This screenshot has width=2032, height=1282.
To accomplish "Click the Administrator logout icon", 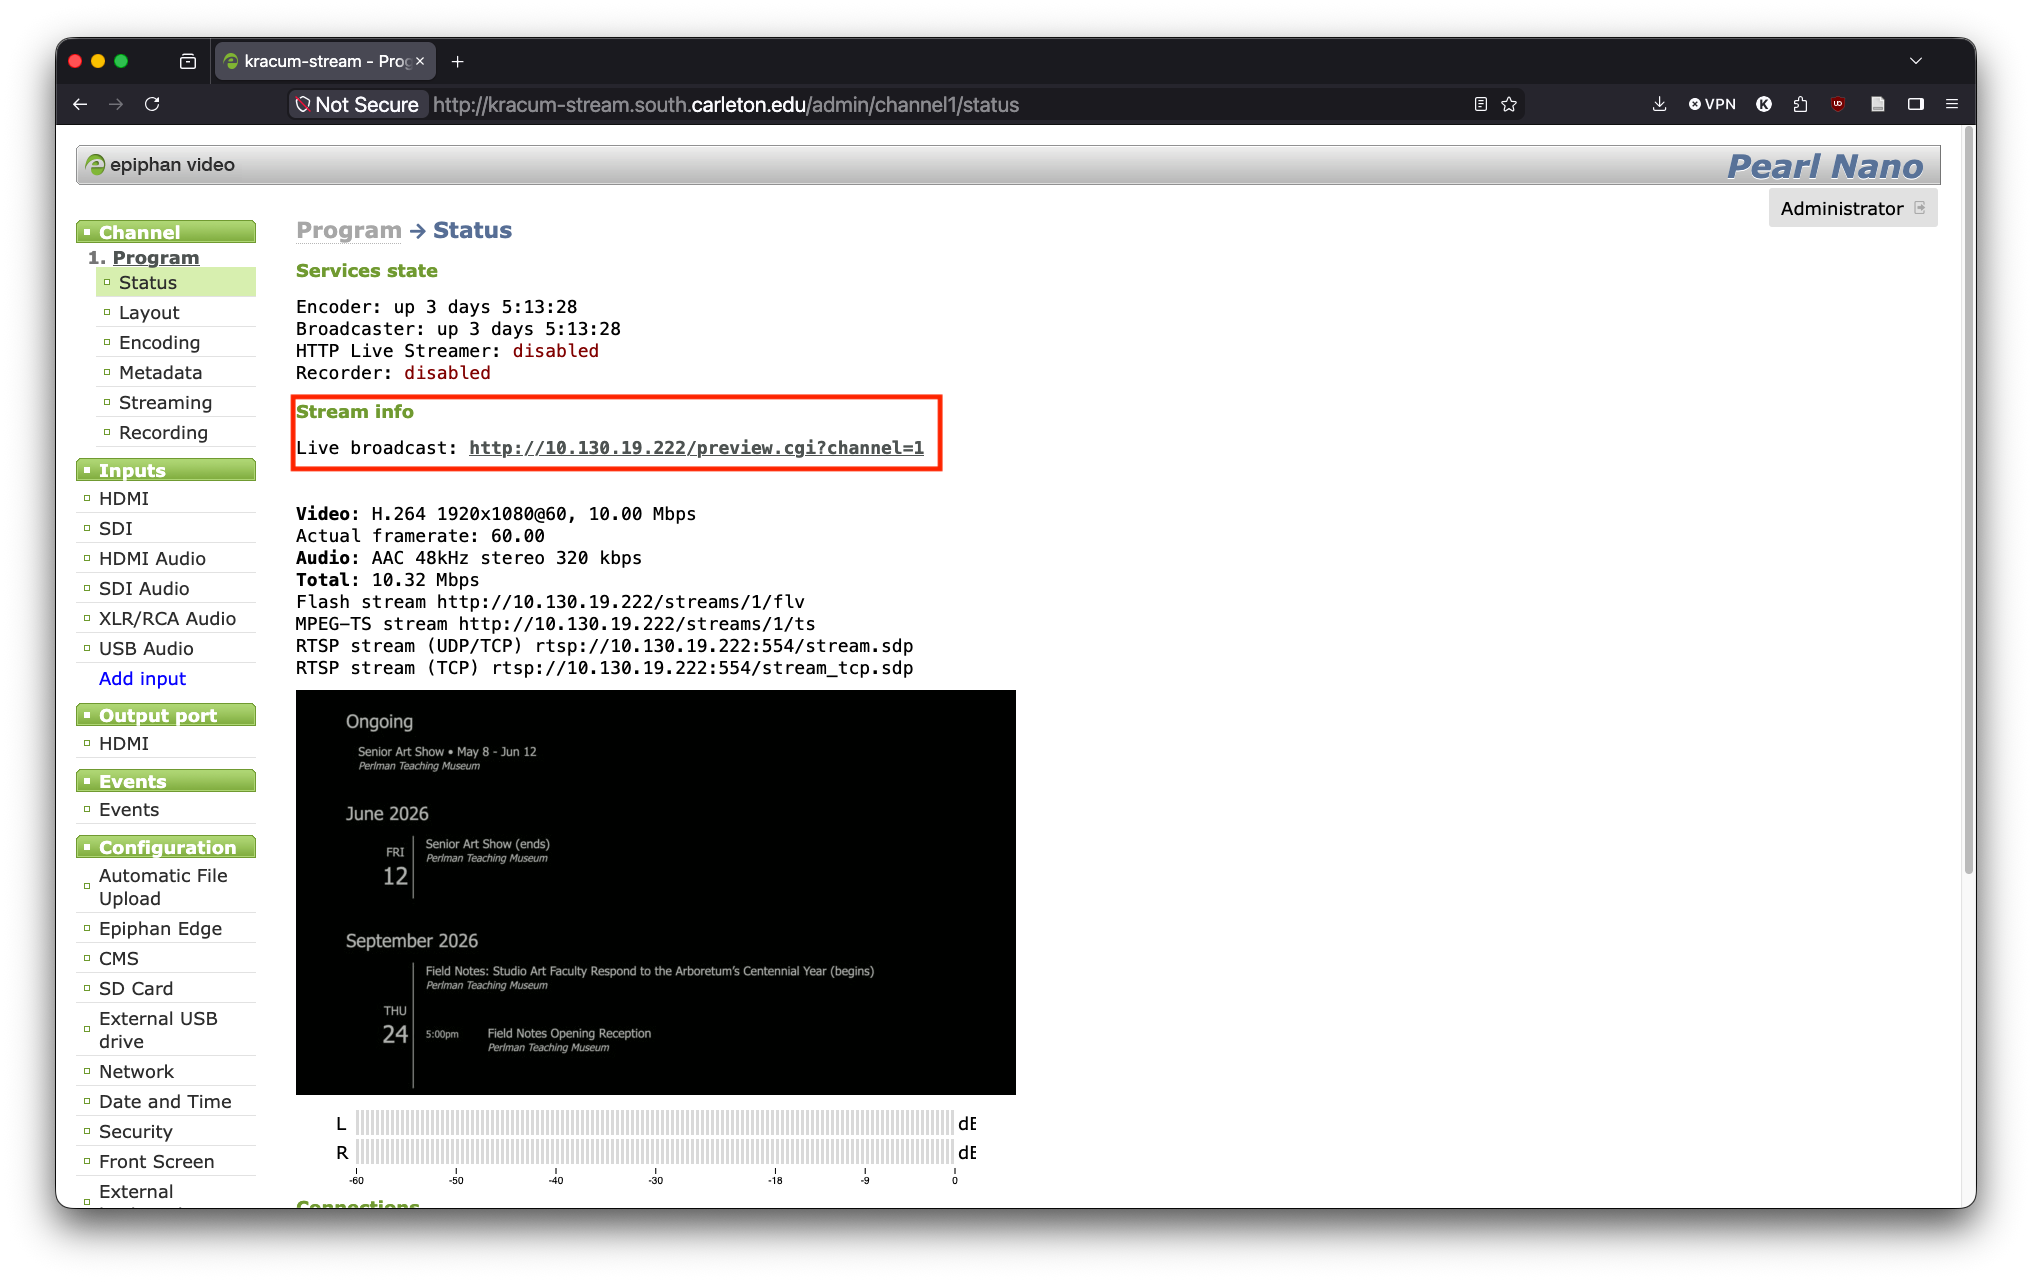I will point(1919,208).
